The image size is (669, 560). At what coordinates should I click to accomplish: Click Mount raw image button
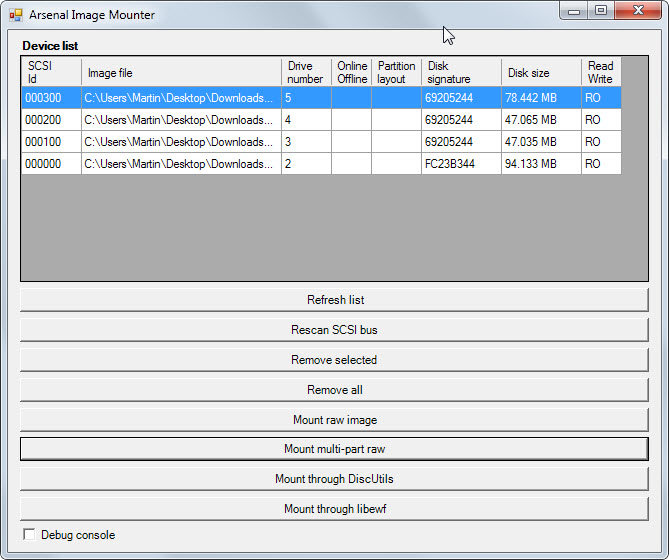point(334,420)
